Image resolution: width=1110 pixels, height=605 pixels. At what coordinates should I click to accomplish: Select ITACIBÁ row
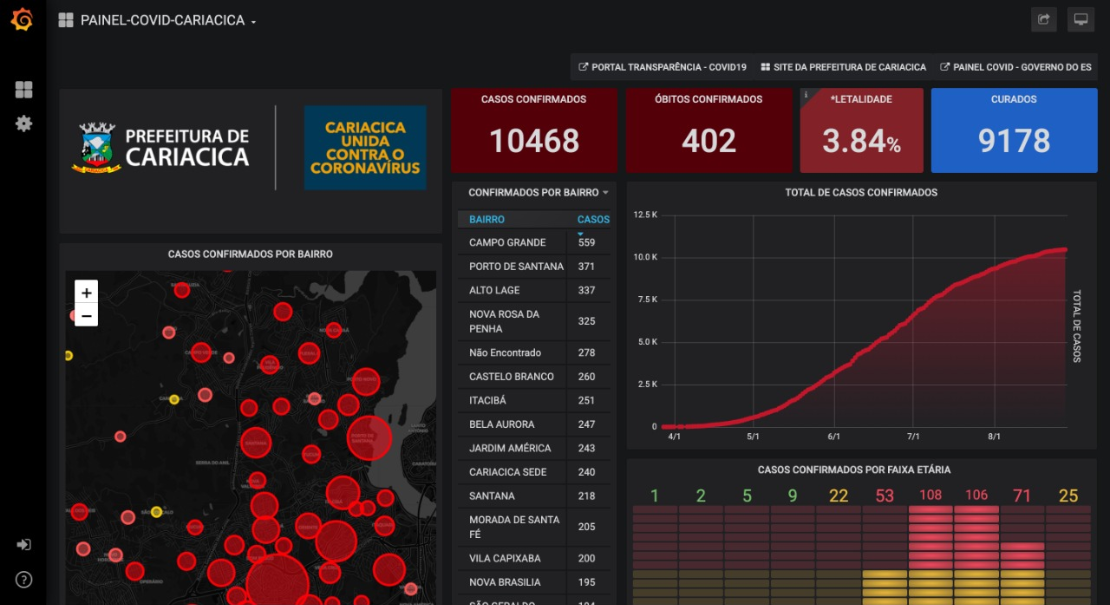534,401
